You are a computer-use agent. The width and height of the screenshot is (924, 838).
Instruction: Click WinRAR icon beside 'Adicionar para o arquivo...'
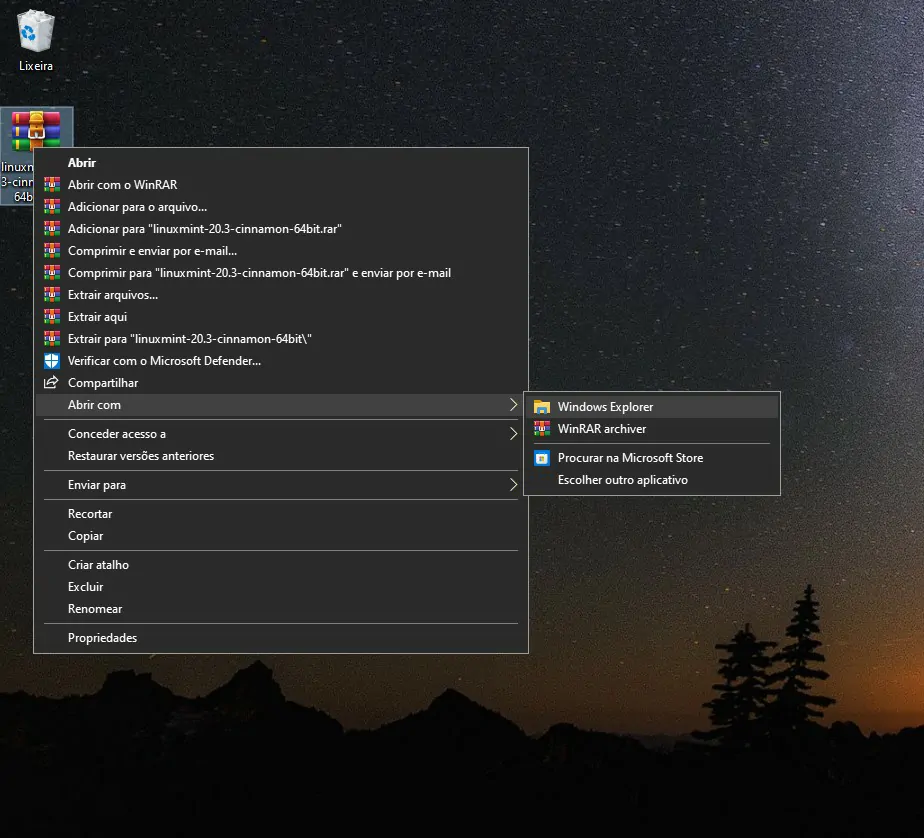[x=52, y=207]
